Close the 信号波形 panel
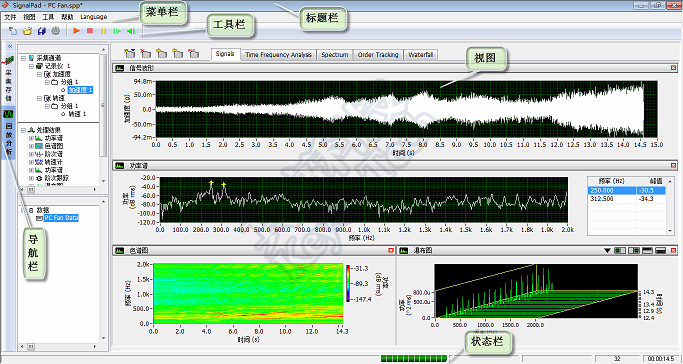This screenshot has width=683, height=364. coord(673,68)
